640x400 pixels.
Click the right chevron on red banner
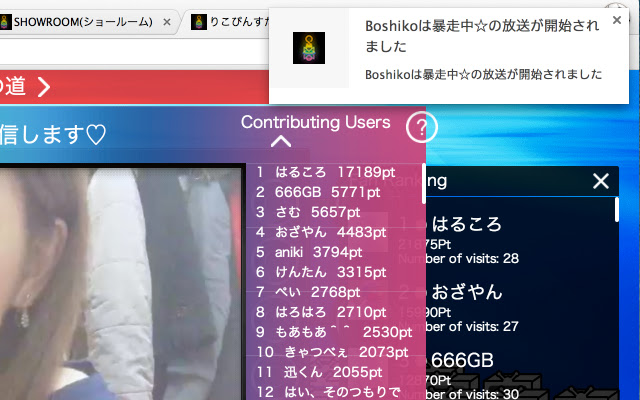tap(43, 88)
